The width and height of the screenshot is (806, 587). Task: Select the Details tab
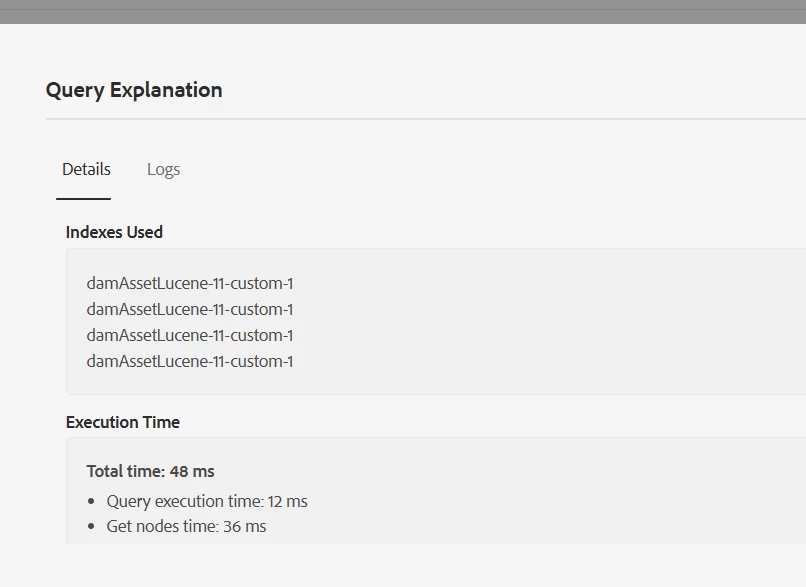86,169
